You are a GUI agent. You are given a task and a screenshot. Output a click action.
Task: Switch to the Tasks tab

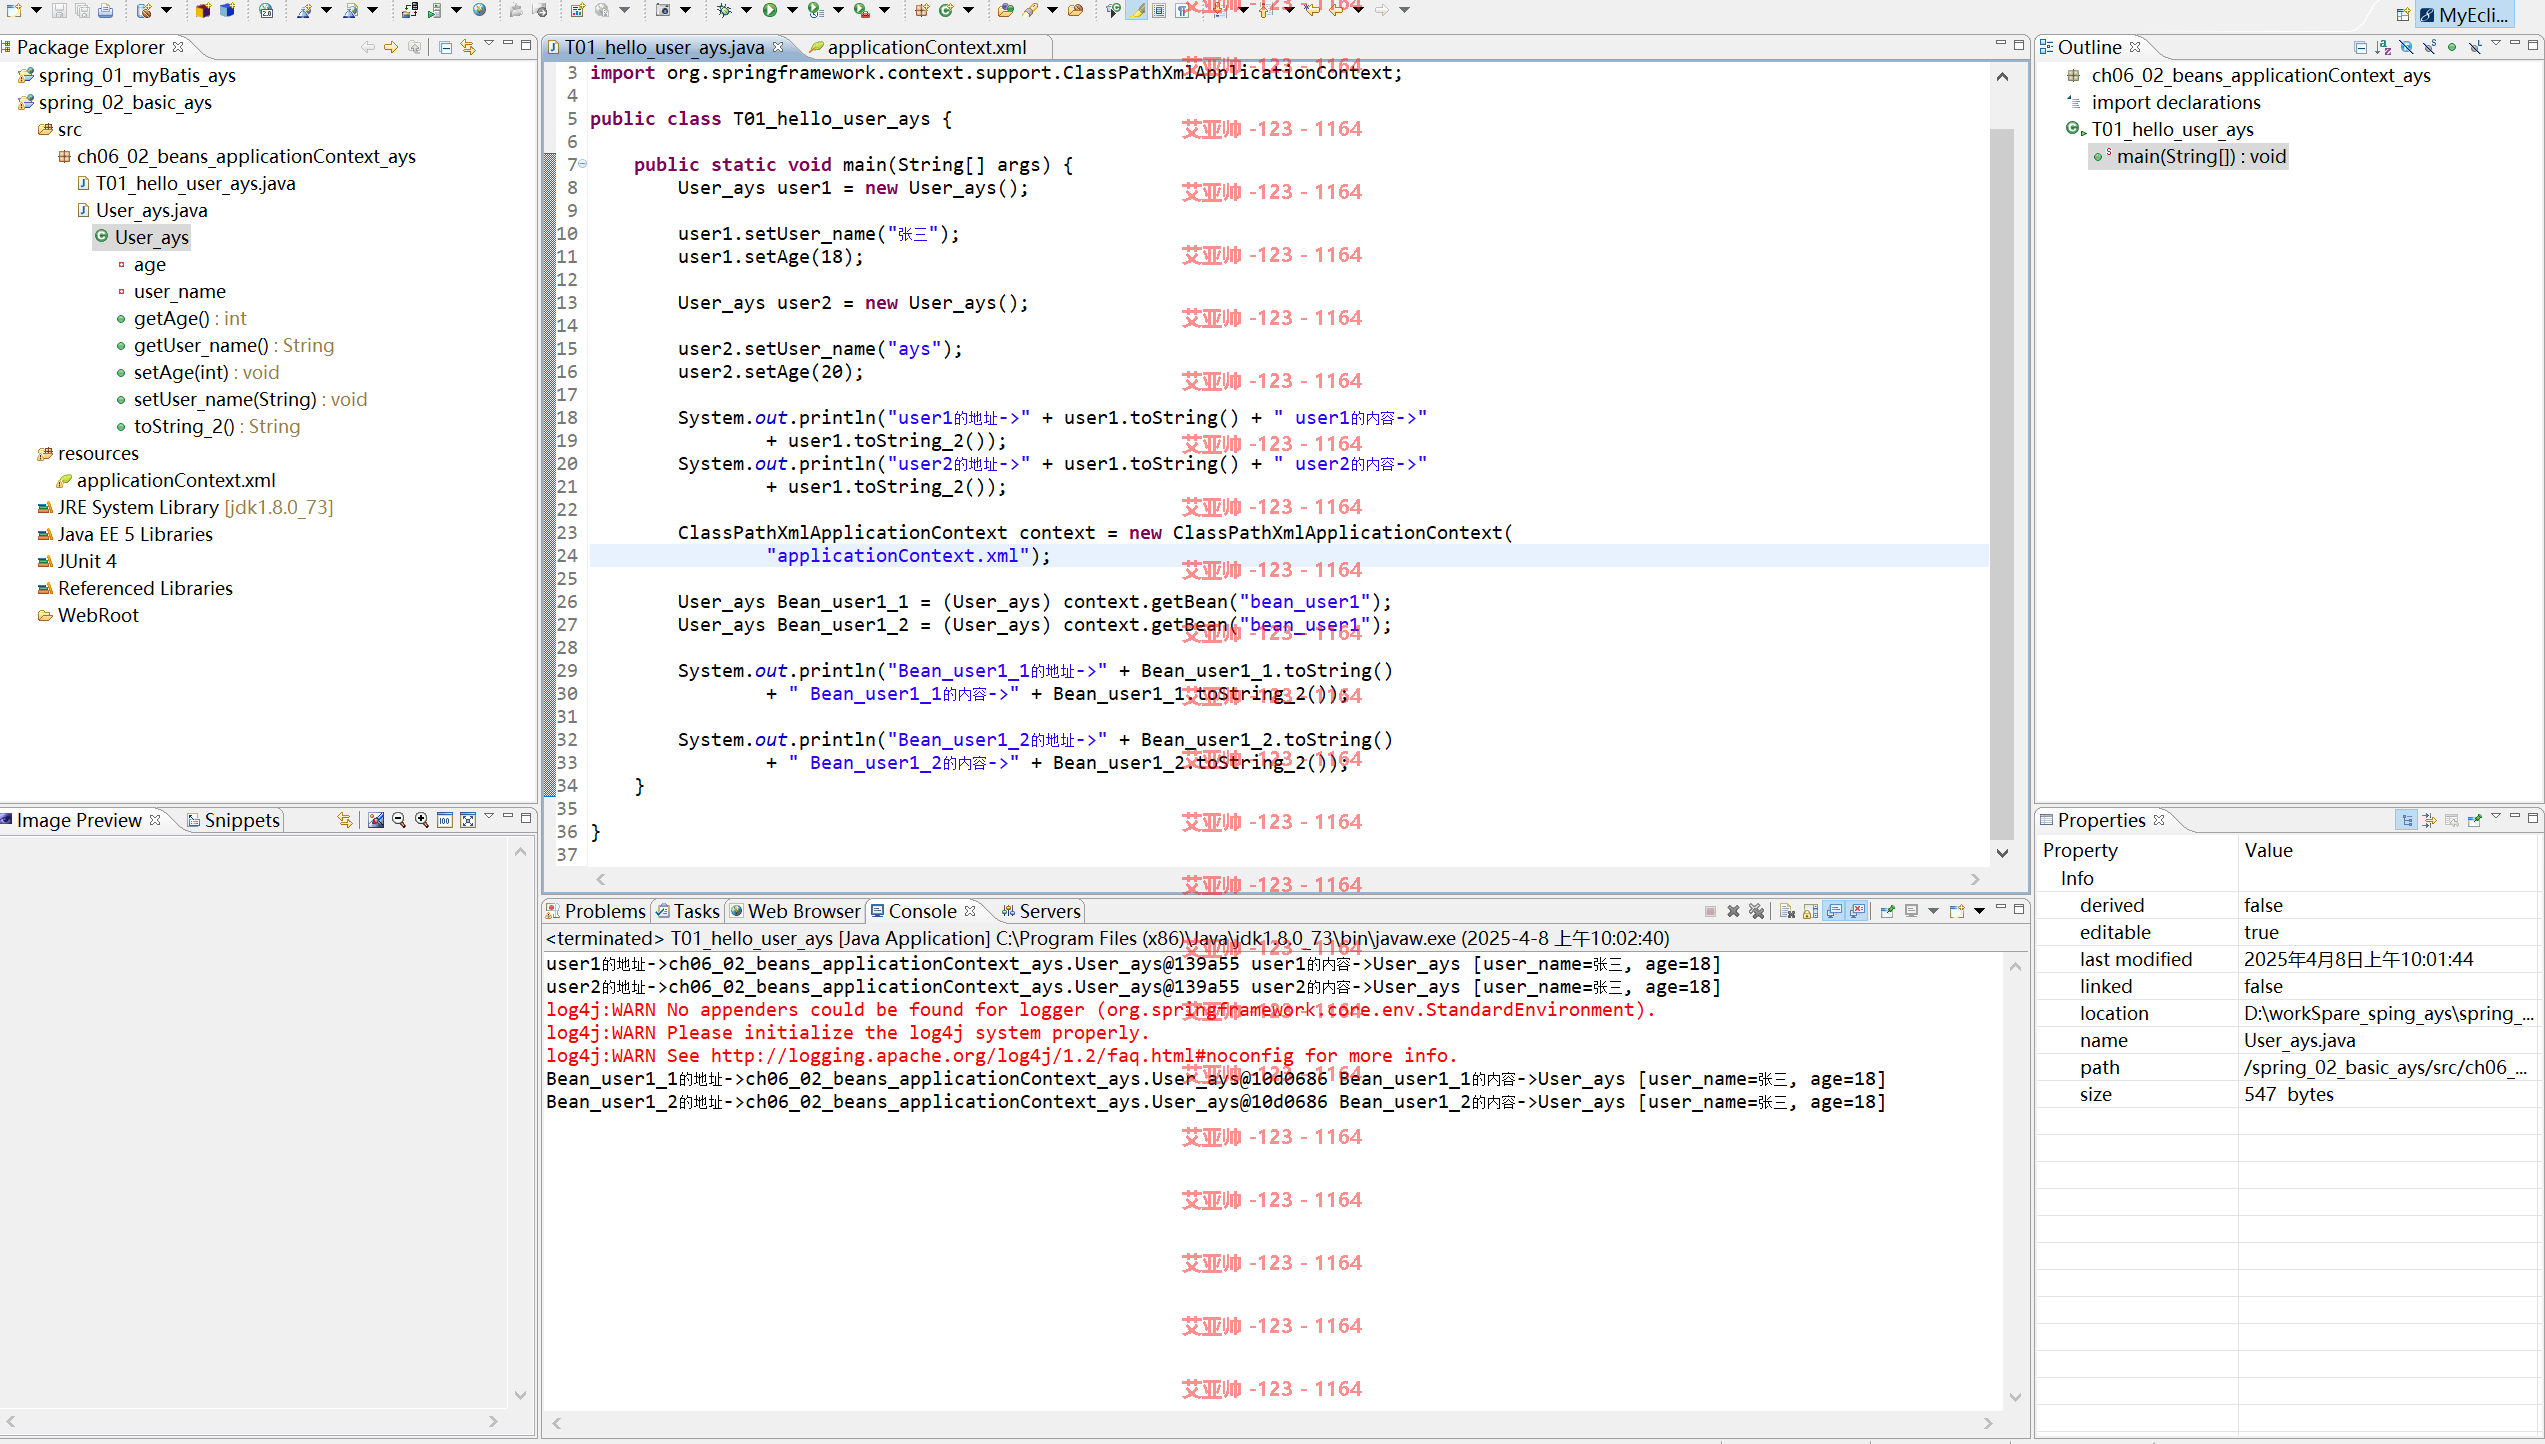688,911
